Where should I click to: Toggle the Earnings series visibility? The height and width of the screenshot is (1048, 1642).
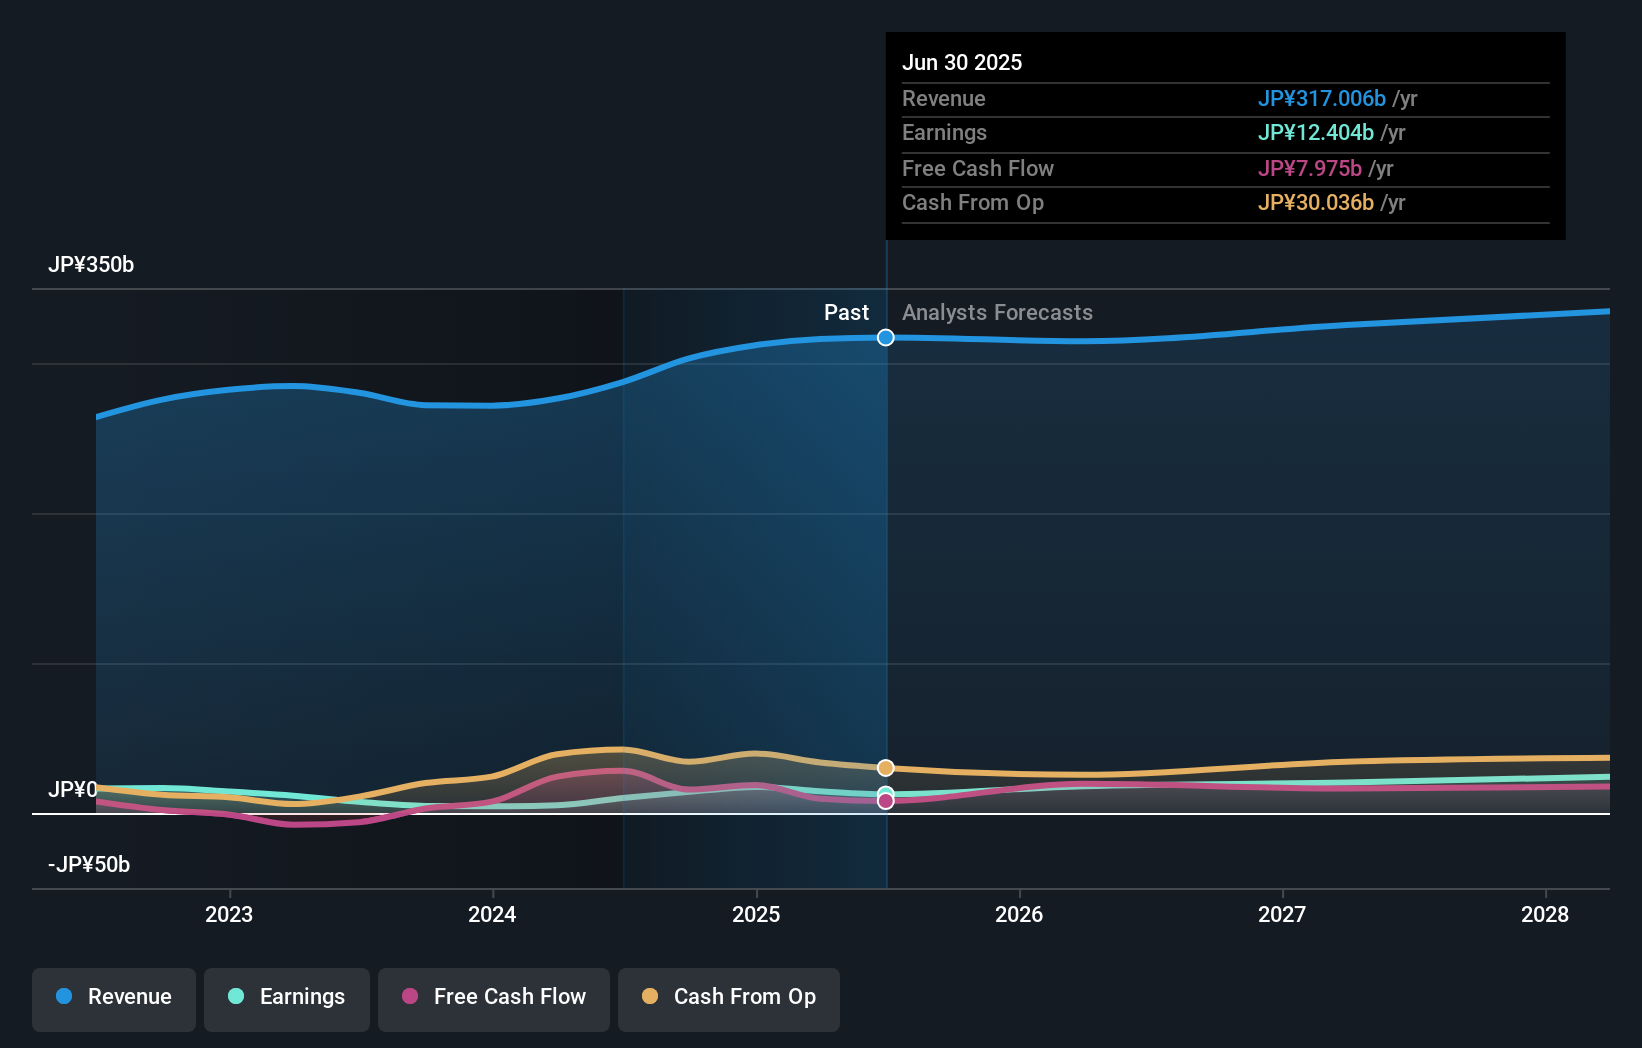pos(286,997)
